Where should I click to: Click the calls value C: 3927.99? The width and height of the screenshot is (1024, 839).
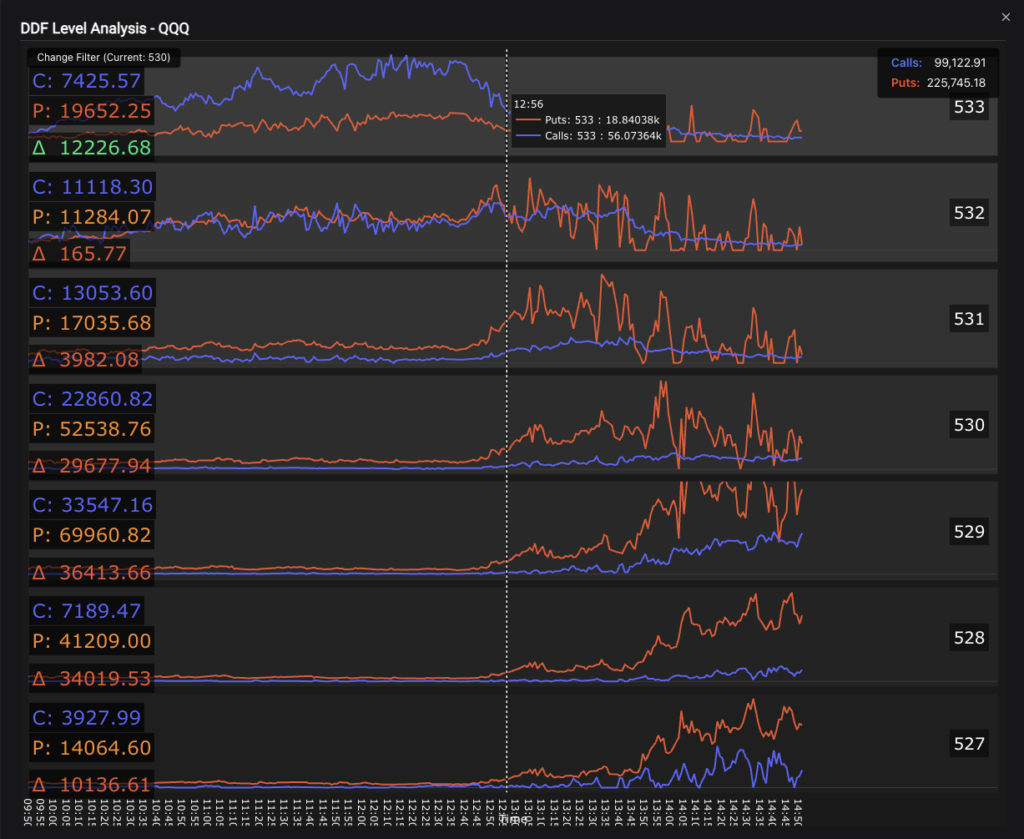click(x=86, y=718)
